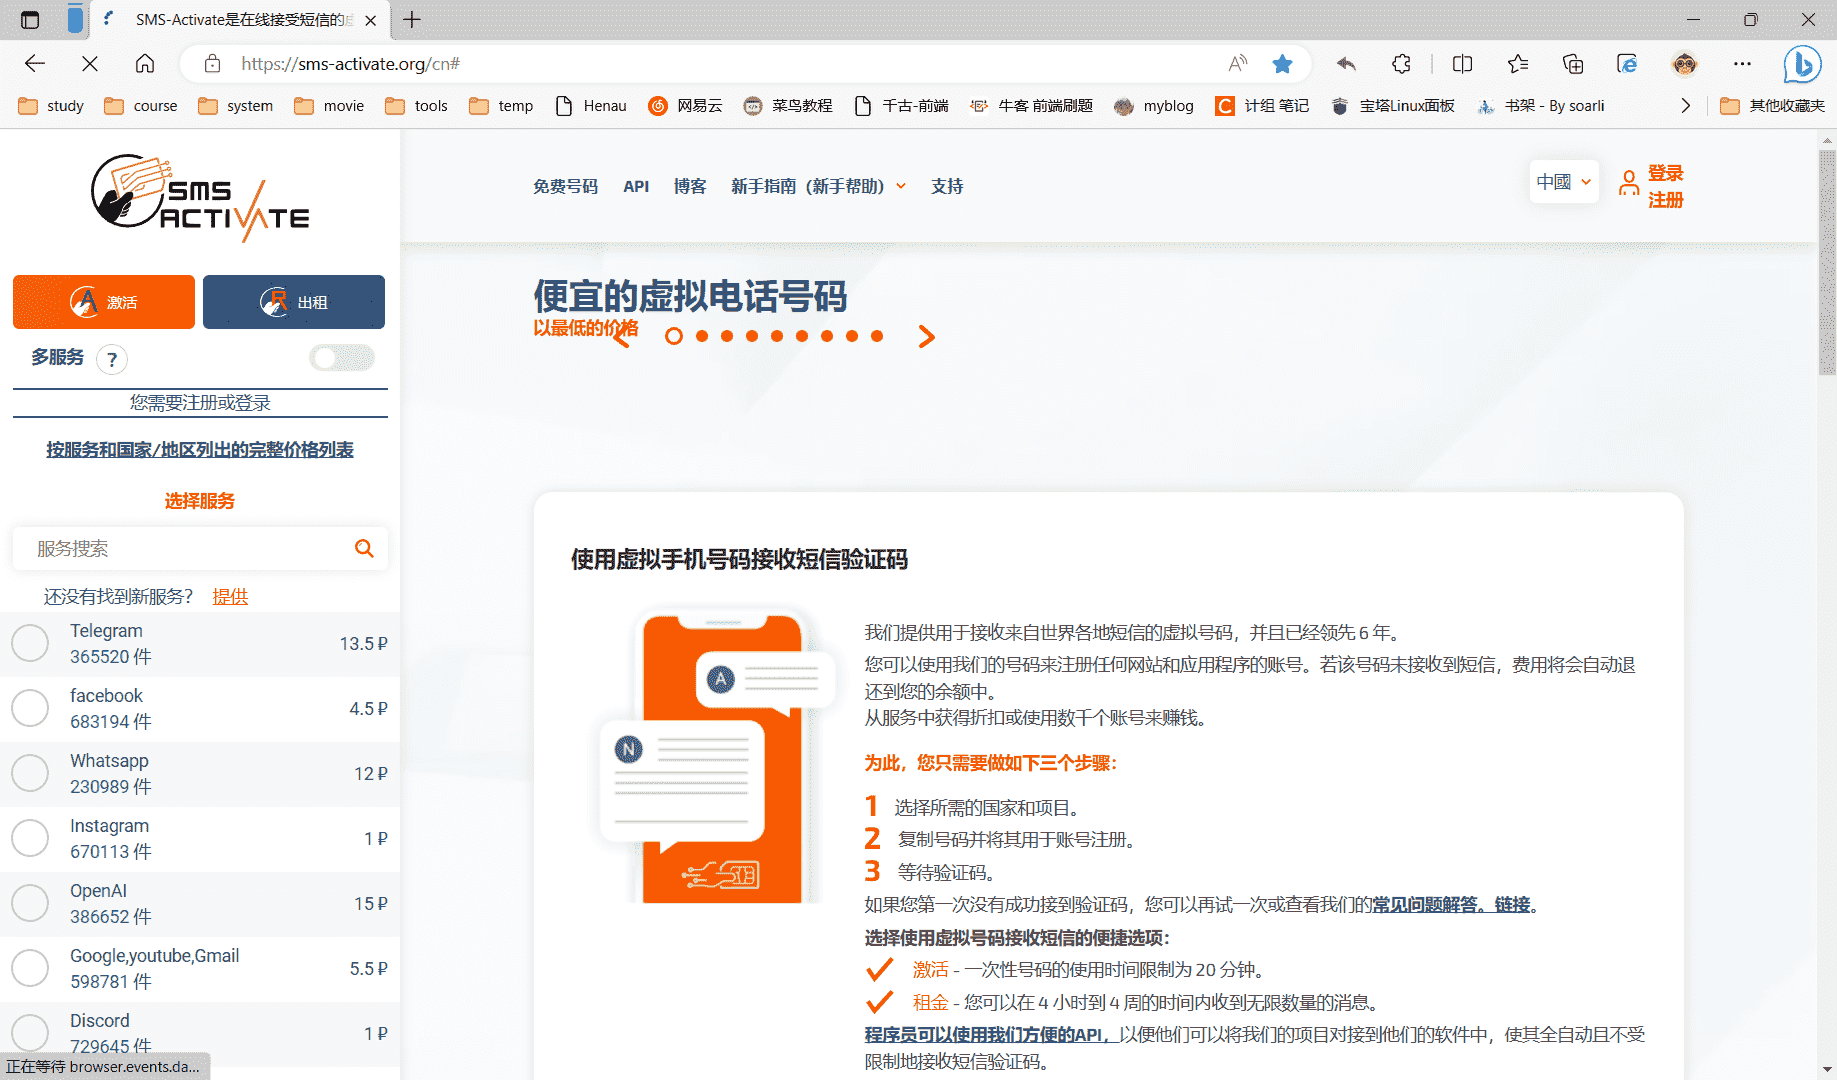The height and width of the screenshot is (1080, 1837).
Task: View site info via the padlock icon
Action: click(212, 64)
